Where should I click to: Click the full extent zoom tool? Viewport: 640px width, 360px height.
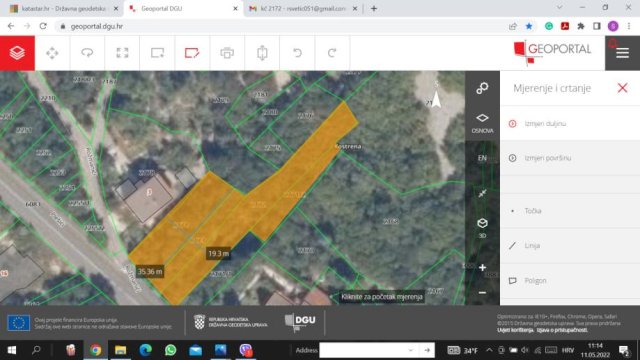122,53
